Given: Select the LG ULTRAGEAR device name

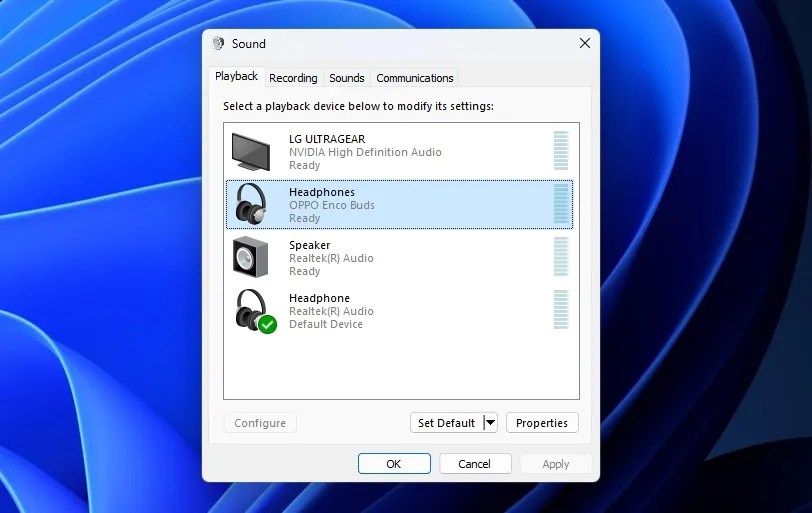Looking at the screenshot, I should [327, 139].
